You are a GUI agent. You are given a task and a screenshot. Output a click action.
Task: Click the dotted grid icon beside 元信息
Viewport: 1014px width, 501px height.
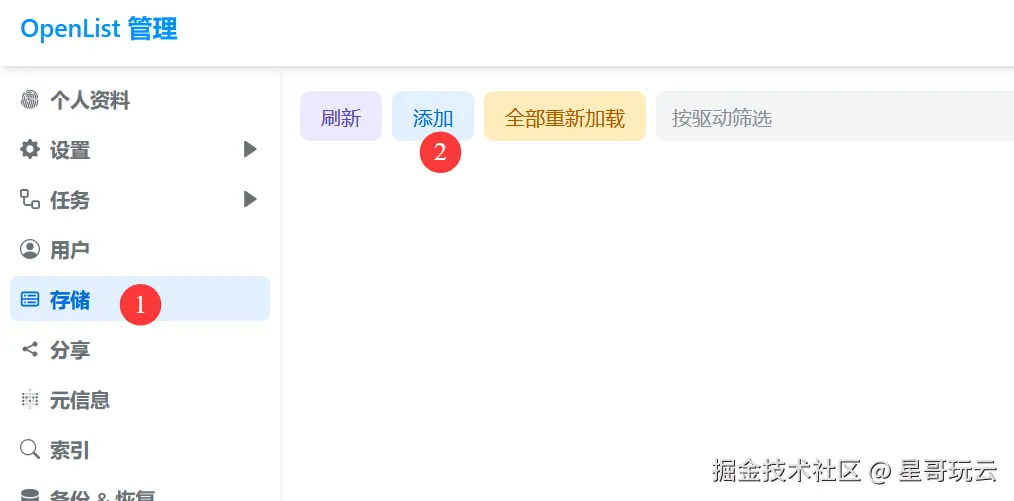point(30,400)
